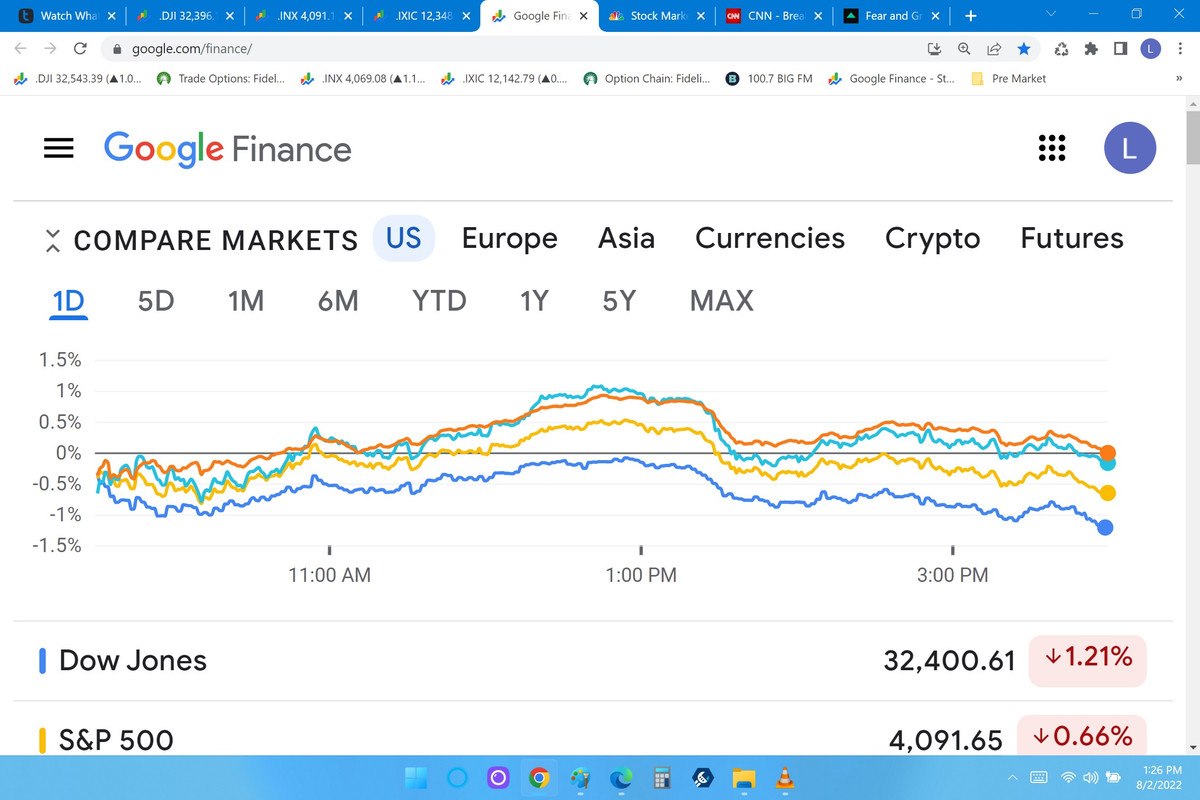The height and width of the screenshot is (800, 1200).
Task: Select the 6M chart range
Action: click(338, 300)
